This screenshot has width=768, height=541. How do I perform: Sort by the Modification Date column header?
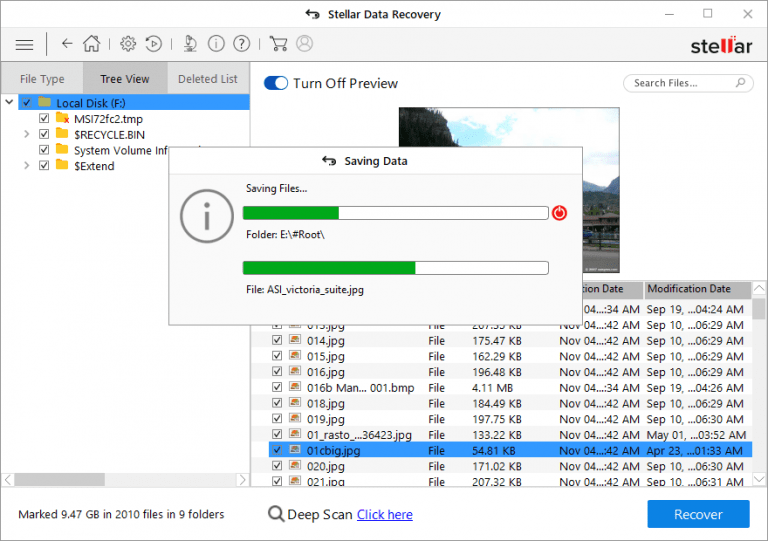click(x=697, y=289)
